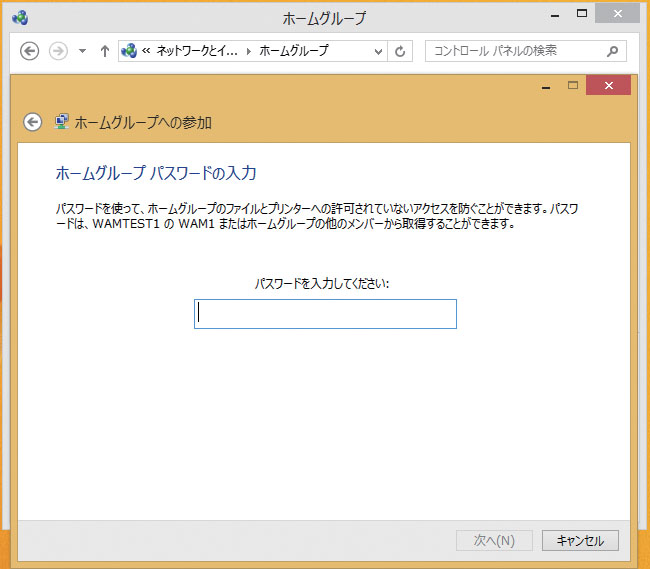Click the パスワードを入力してください label
Viewport: 650px width, 569px height.
click(322, 283)
